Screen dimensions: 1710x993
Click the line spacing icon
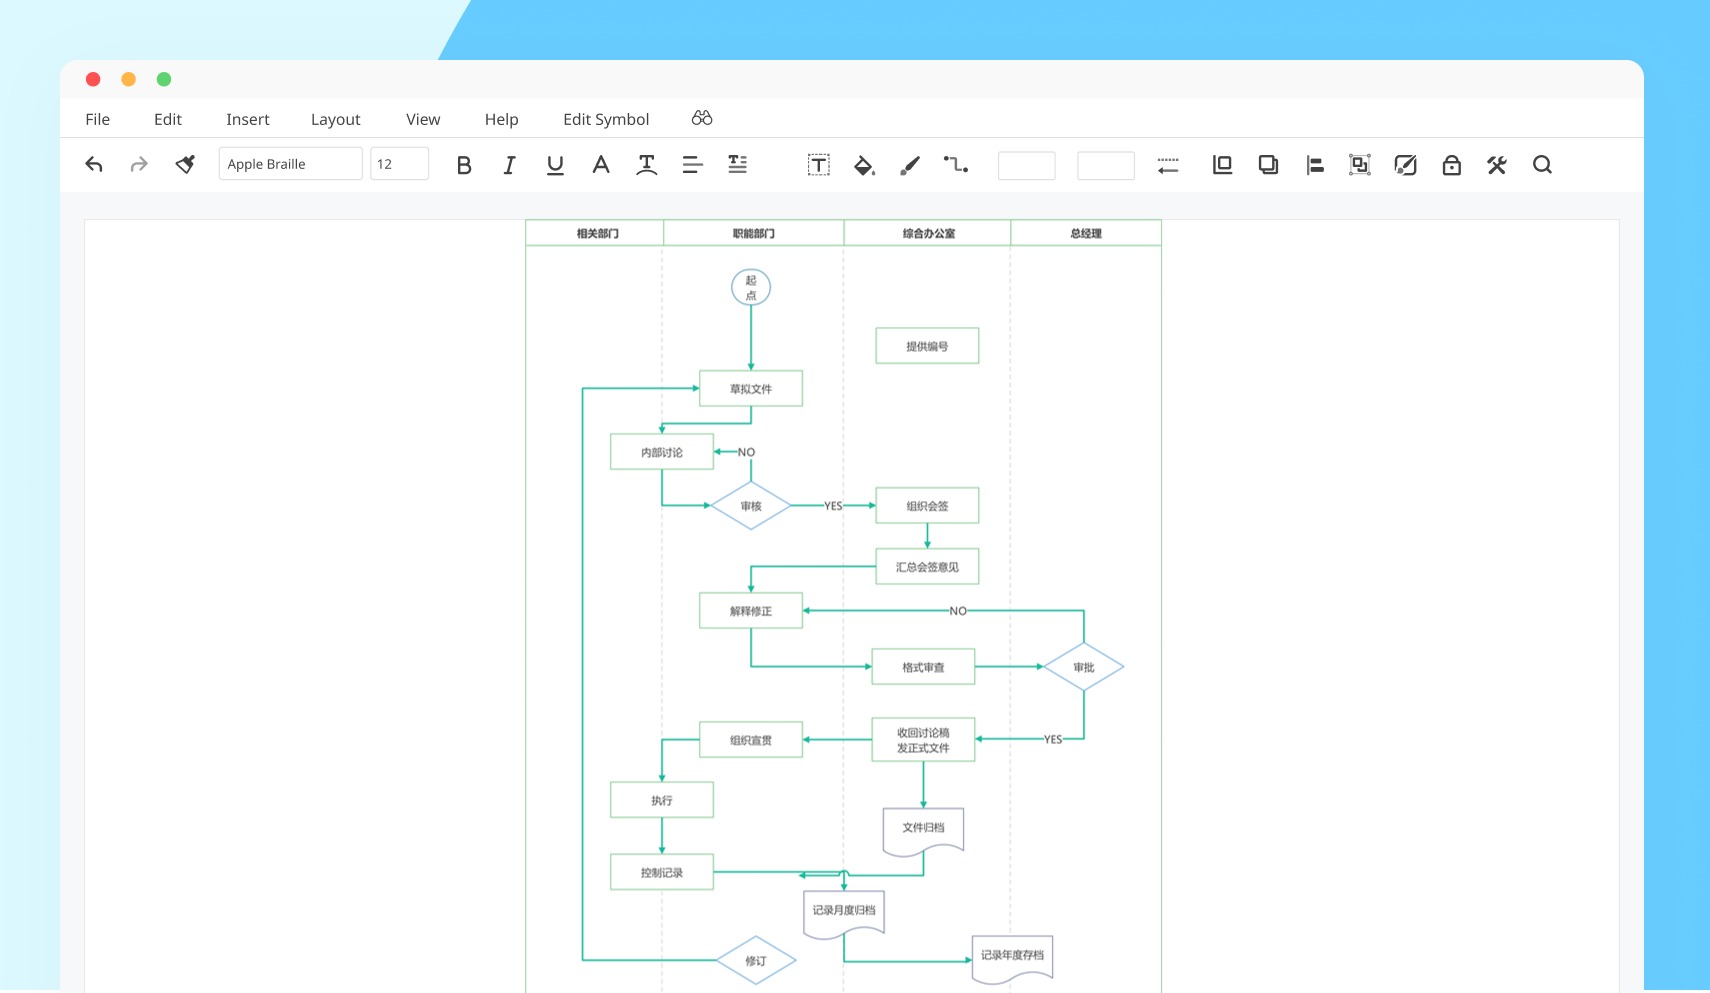click(x=737, y=165)
